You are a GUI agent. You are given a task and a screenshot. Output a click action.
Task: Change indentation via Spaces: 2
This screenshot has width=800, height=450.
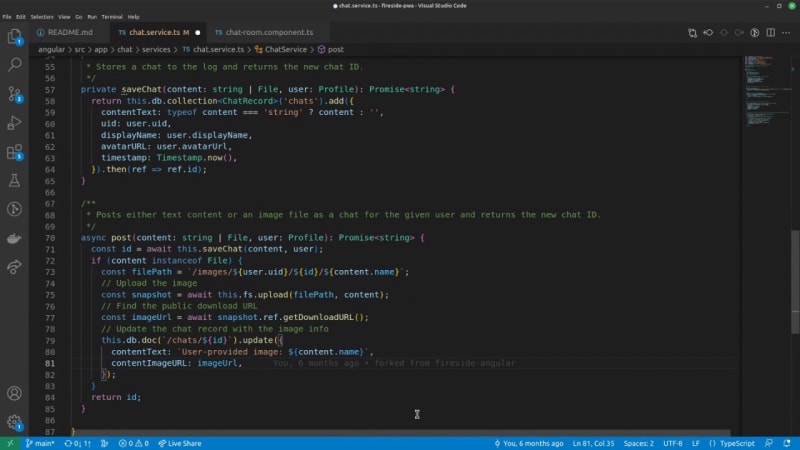638,443
